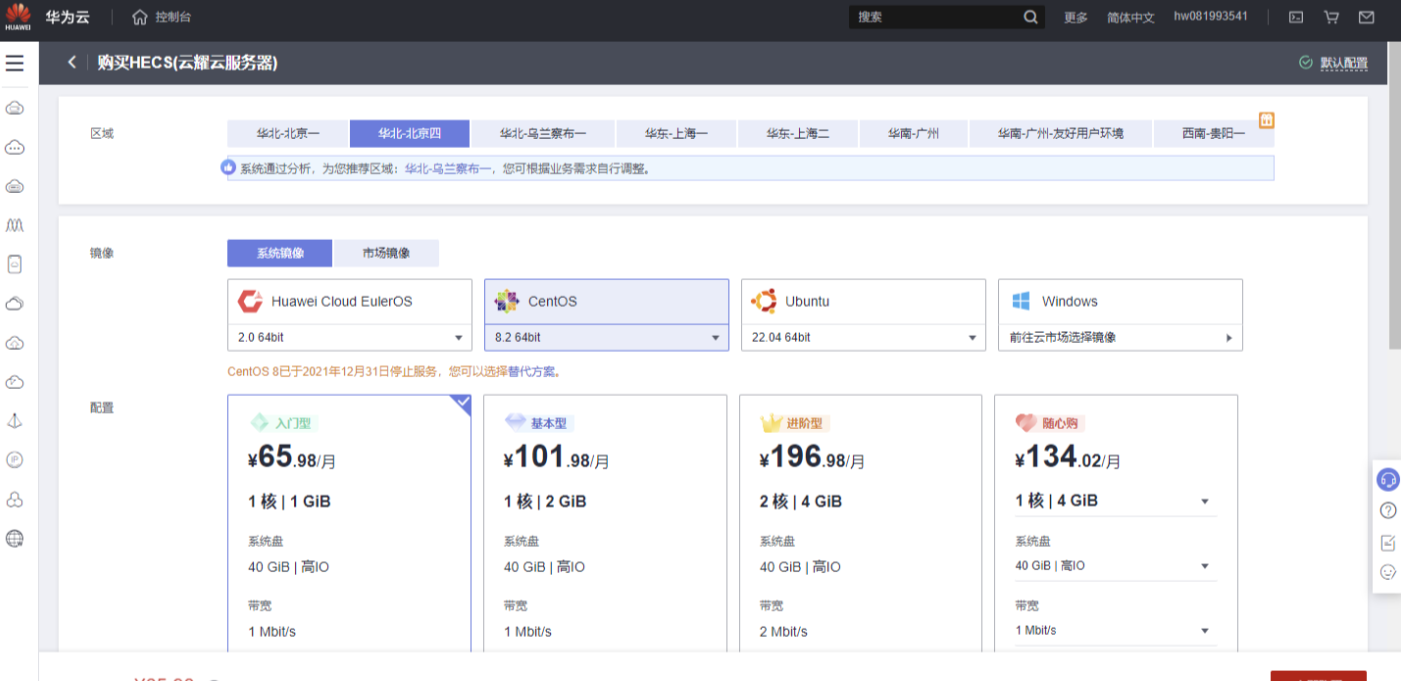
Task: Go back with the left arrow
Action: (x=71, y=62)
